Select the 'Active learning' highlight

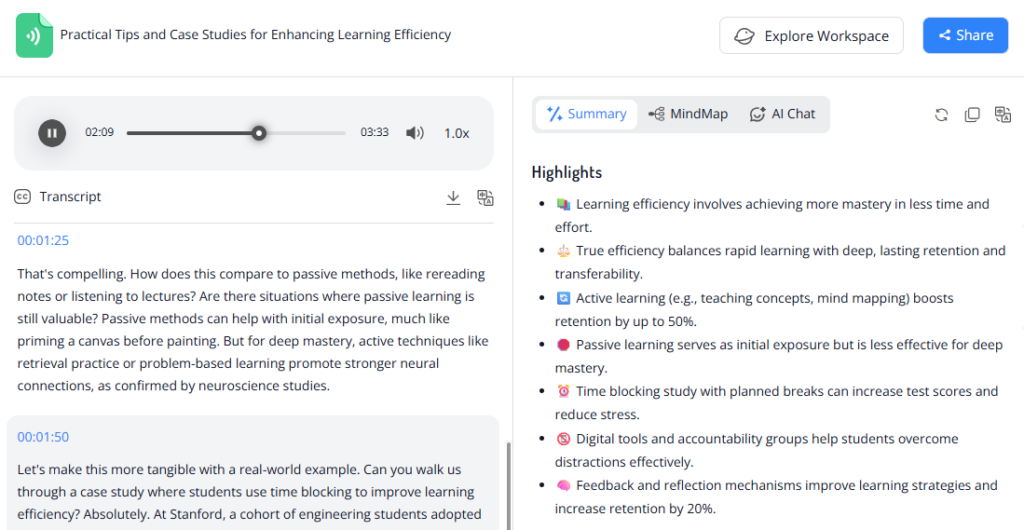pos(754,309)
